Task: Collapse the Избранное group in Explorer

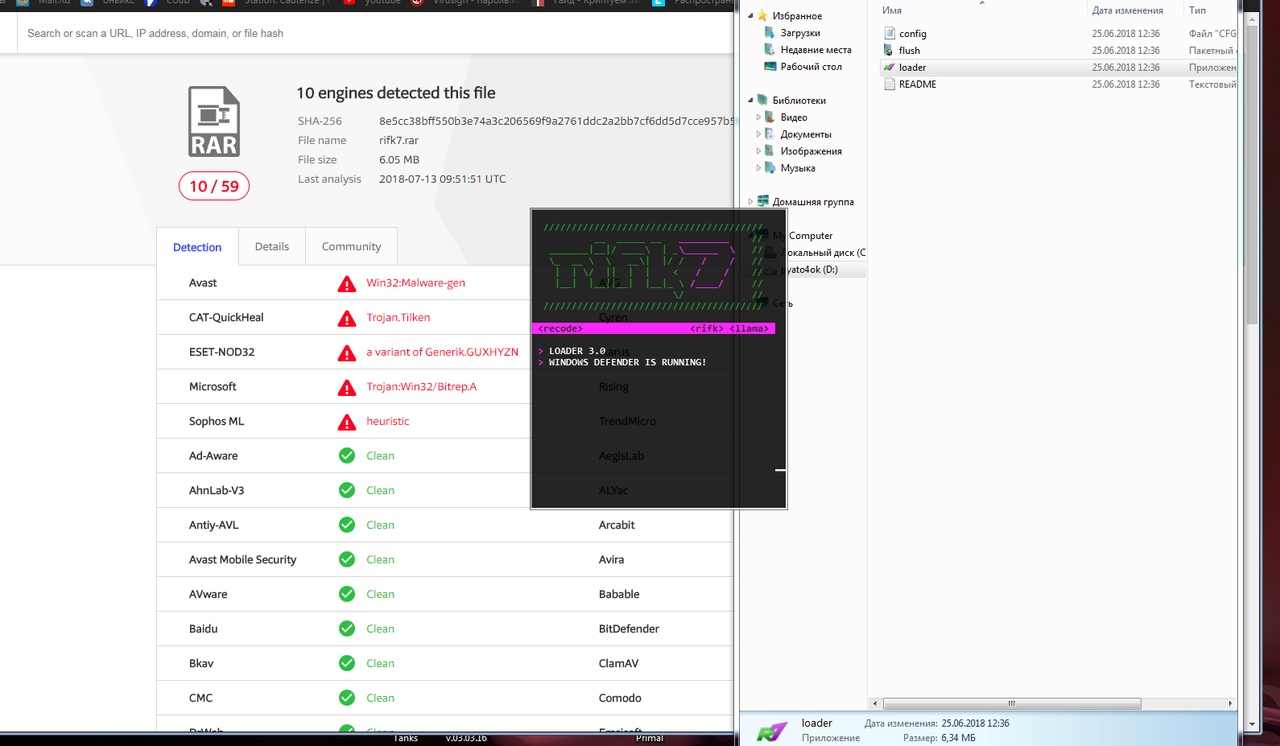Action: (x=751, y=16)
